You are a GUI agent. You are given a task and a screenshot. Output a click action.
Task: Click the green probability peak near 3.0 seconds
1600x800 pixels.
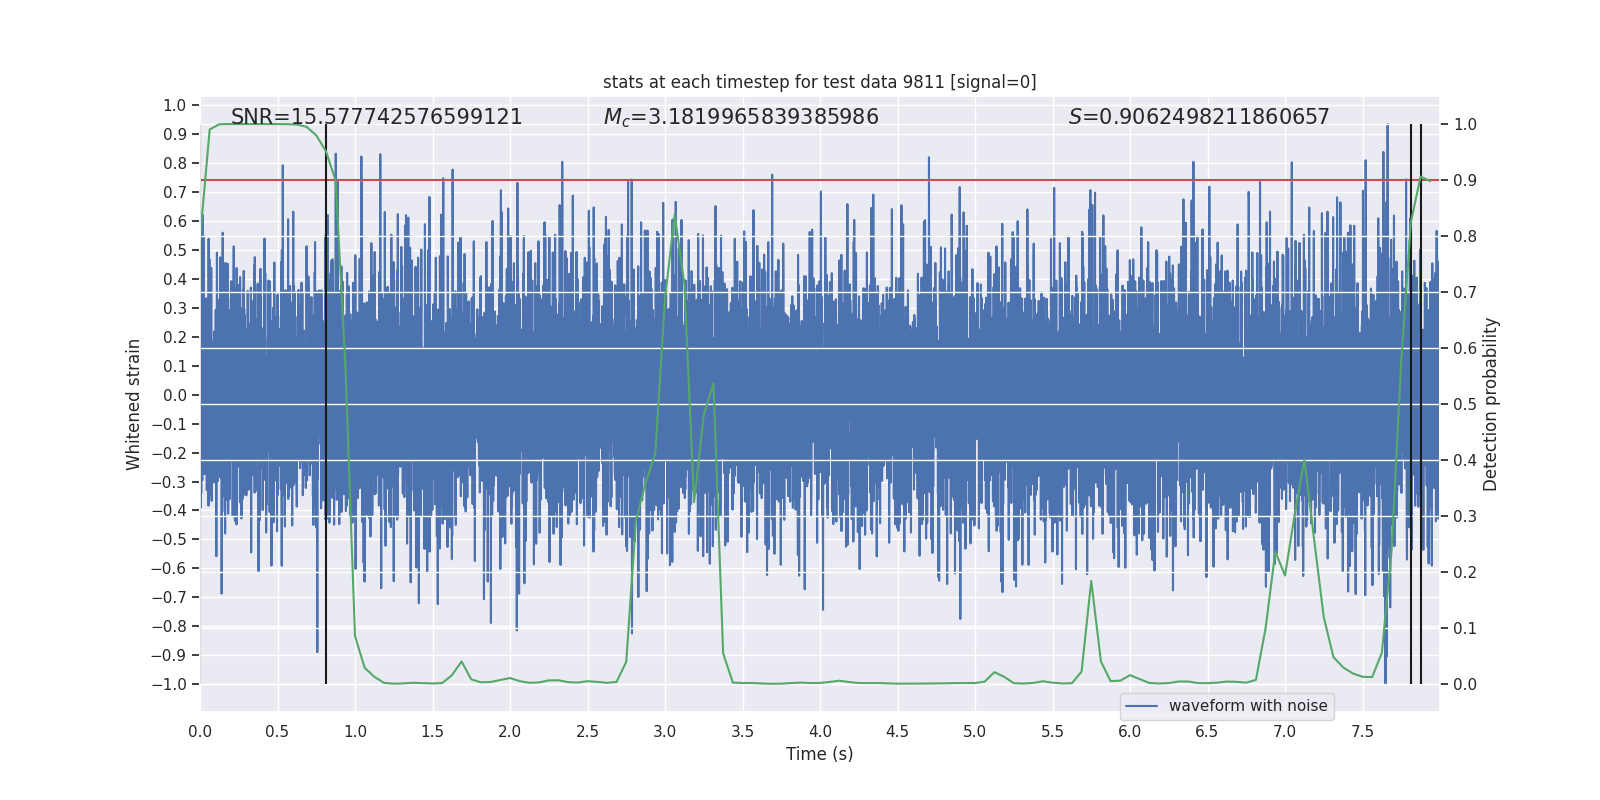[675, 218]
